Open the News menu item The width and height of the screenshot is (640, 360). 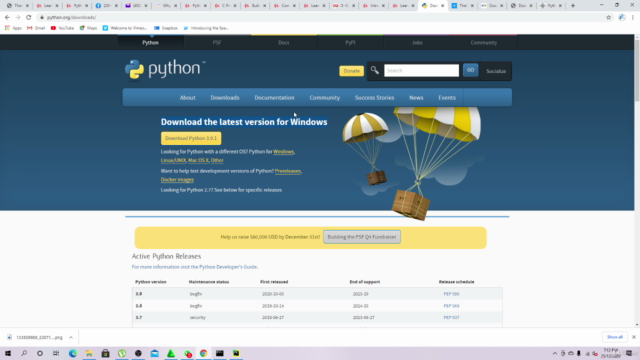(x=416, y=98)
